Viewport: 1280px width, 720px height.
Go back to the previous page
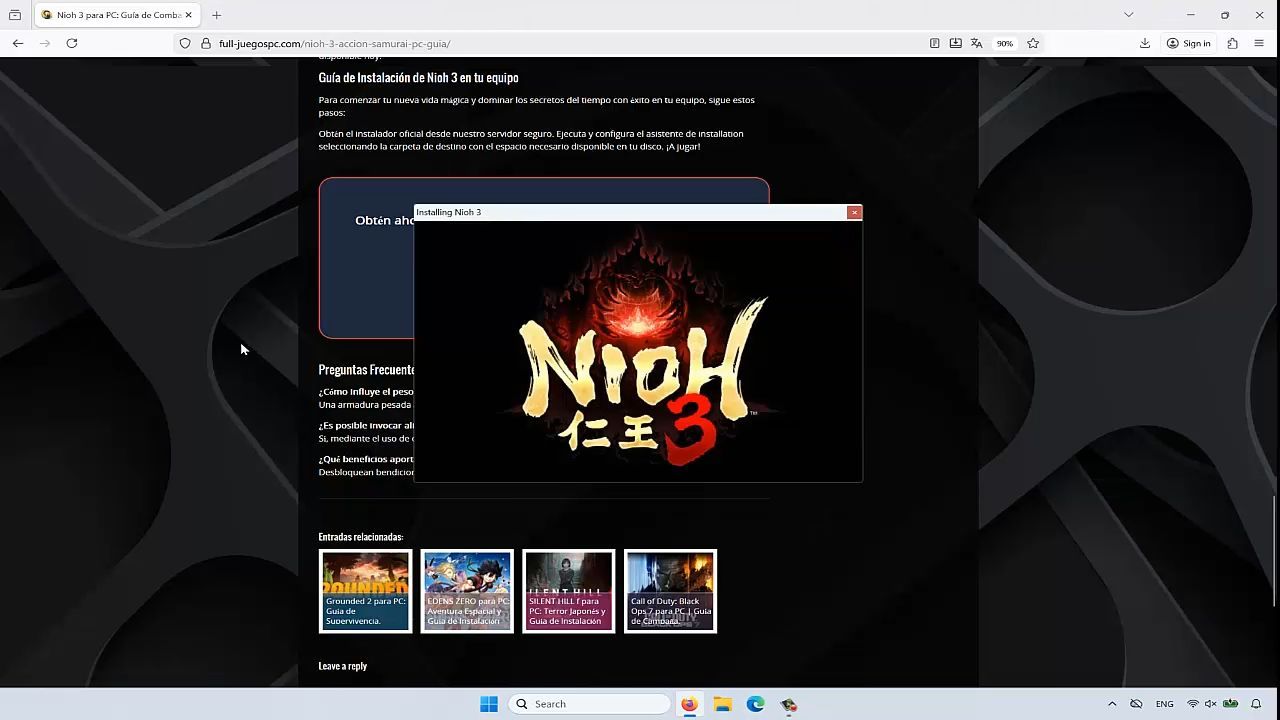click(18, 43)
